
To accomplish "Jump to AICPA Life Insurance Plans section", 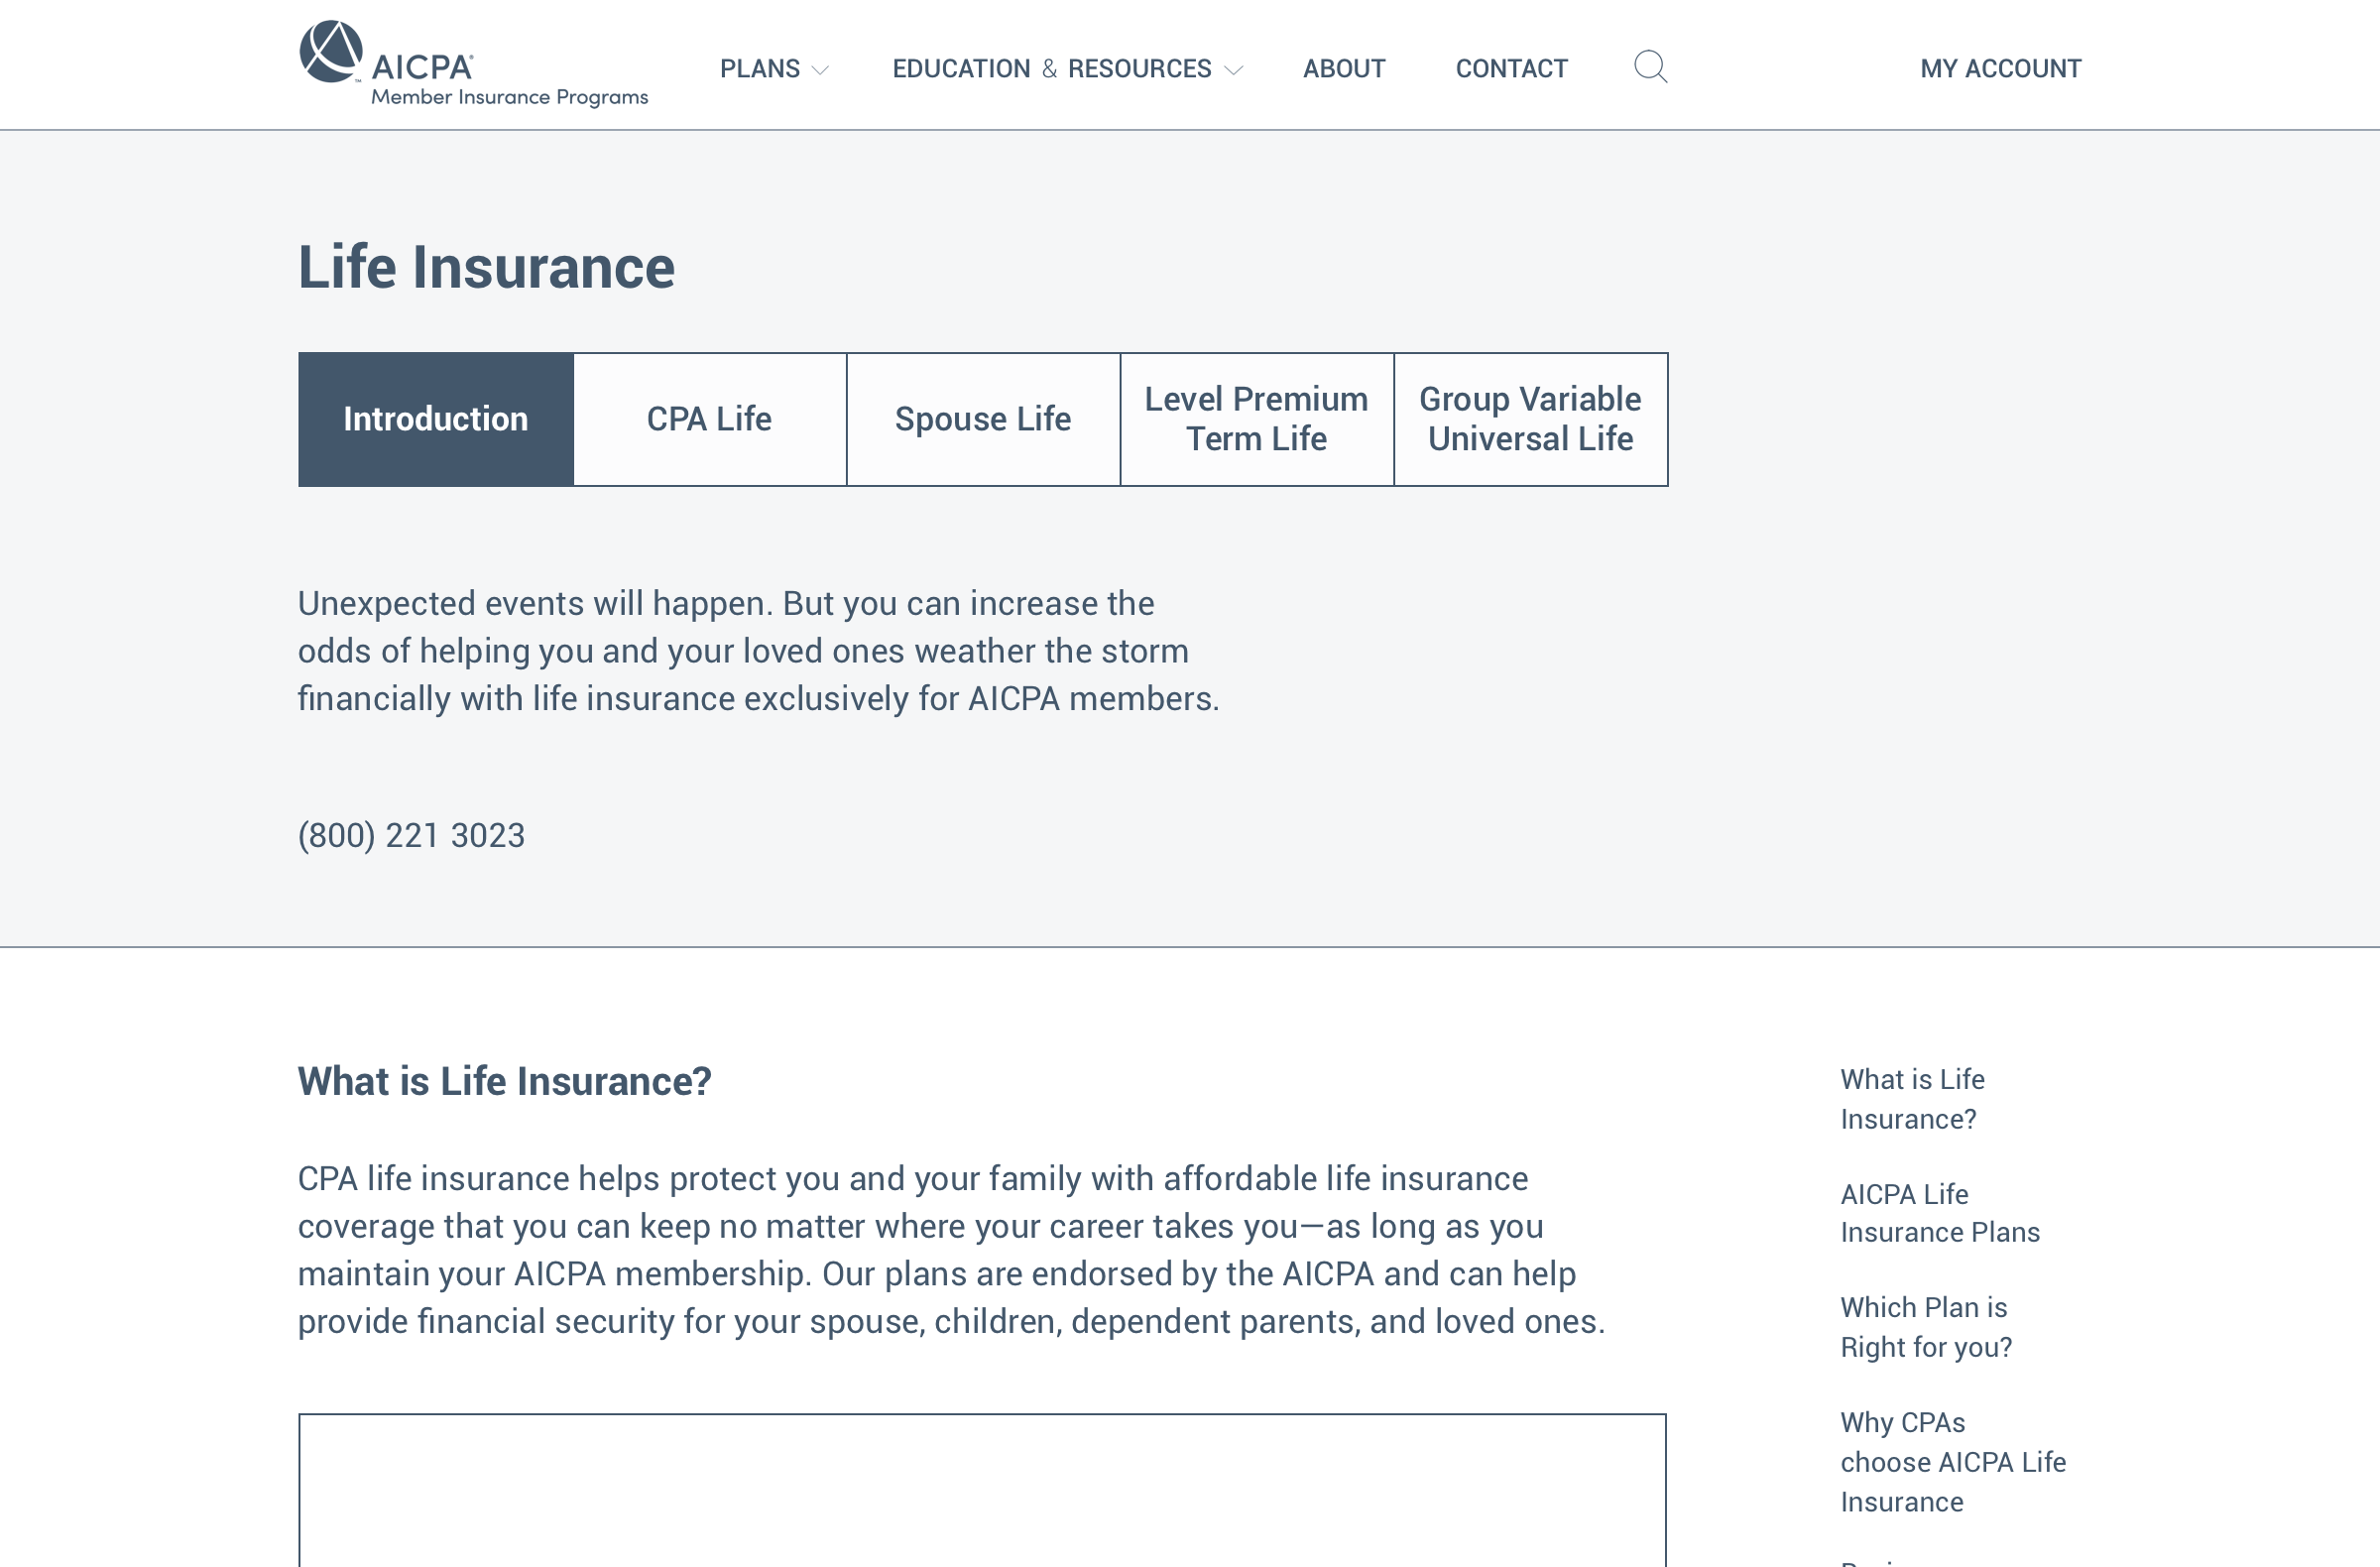I will tap(1939, 1213).
